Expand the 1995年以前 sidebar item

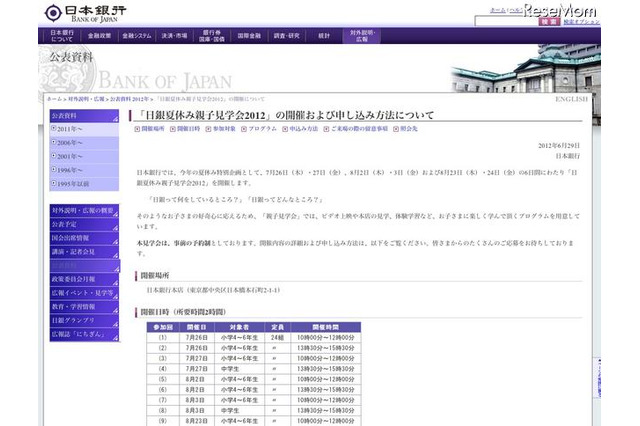point(84,184)
